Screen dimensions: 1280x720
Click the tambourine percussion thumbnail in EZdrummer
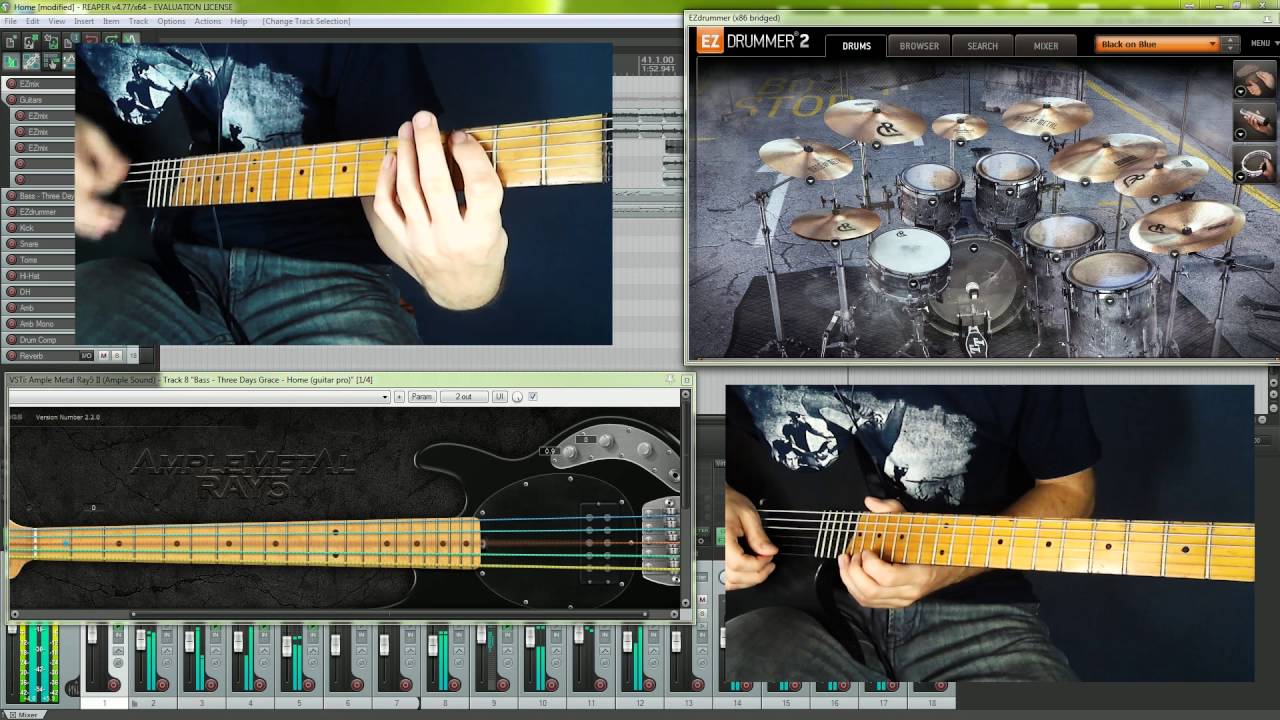(x=1255, y=164)
